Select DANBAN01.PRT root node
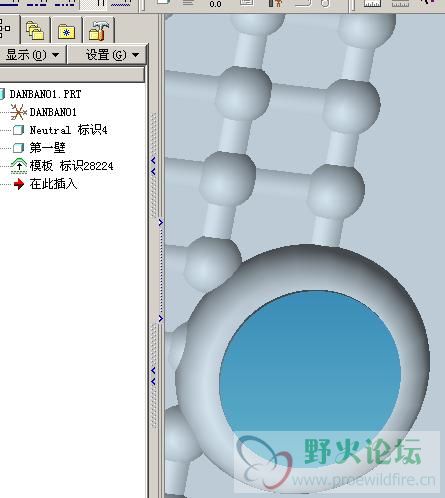The width and height of the screenshot is (445, 498). coord(45,94)
